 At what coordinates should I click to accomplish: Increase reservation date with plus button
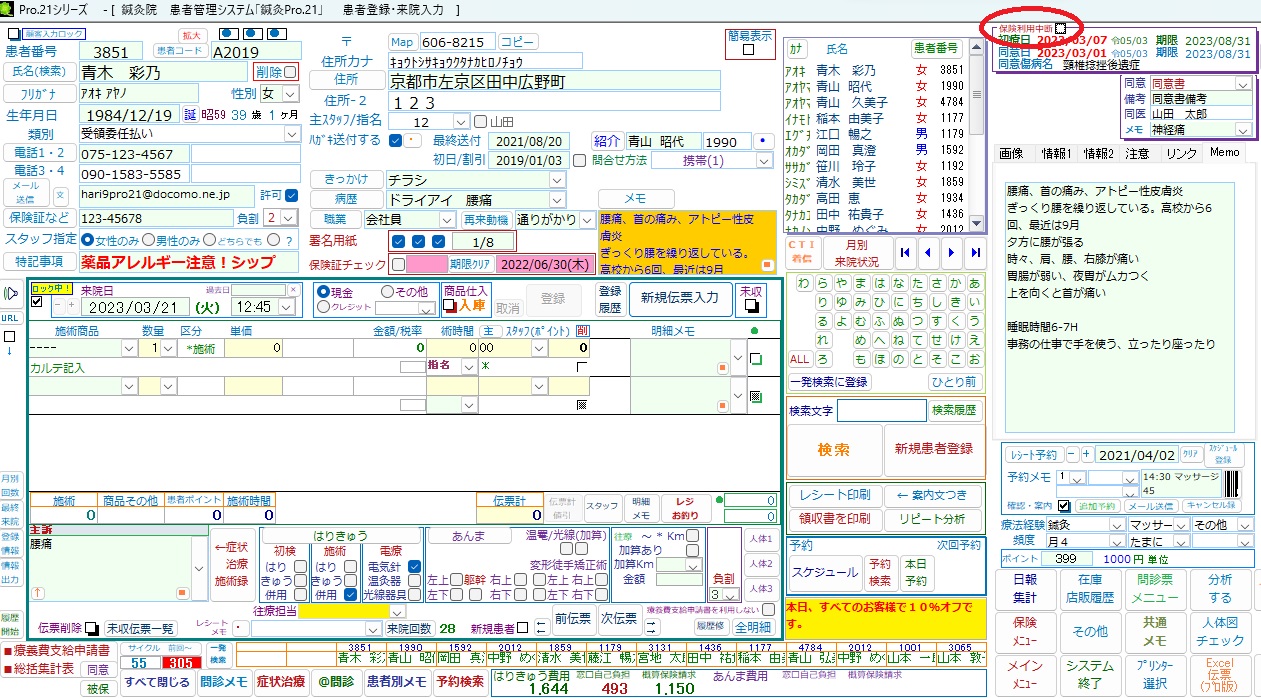tap(1087, 455)
